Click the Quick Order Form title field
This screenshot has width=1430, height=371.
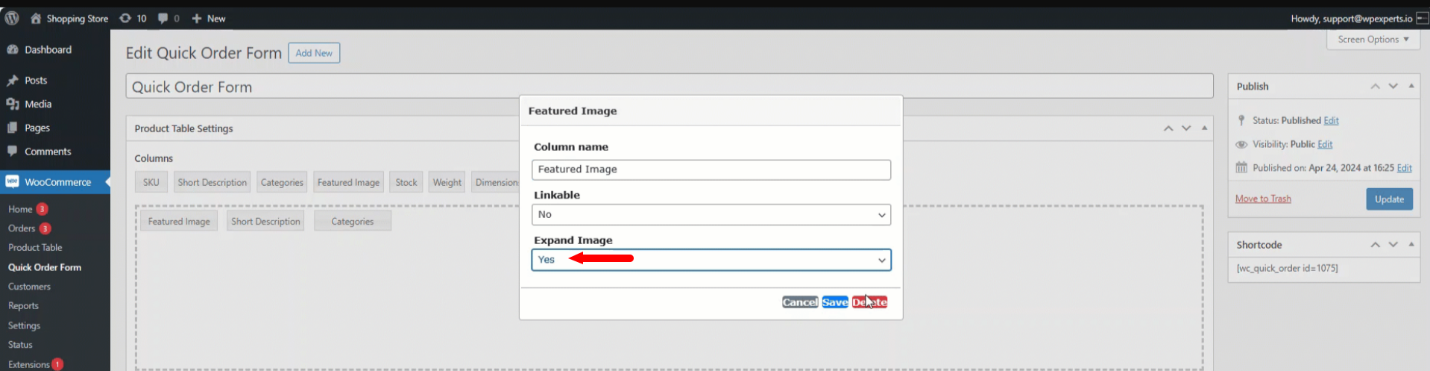669,87
